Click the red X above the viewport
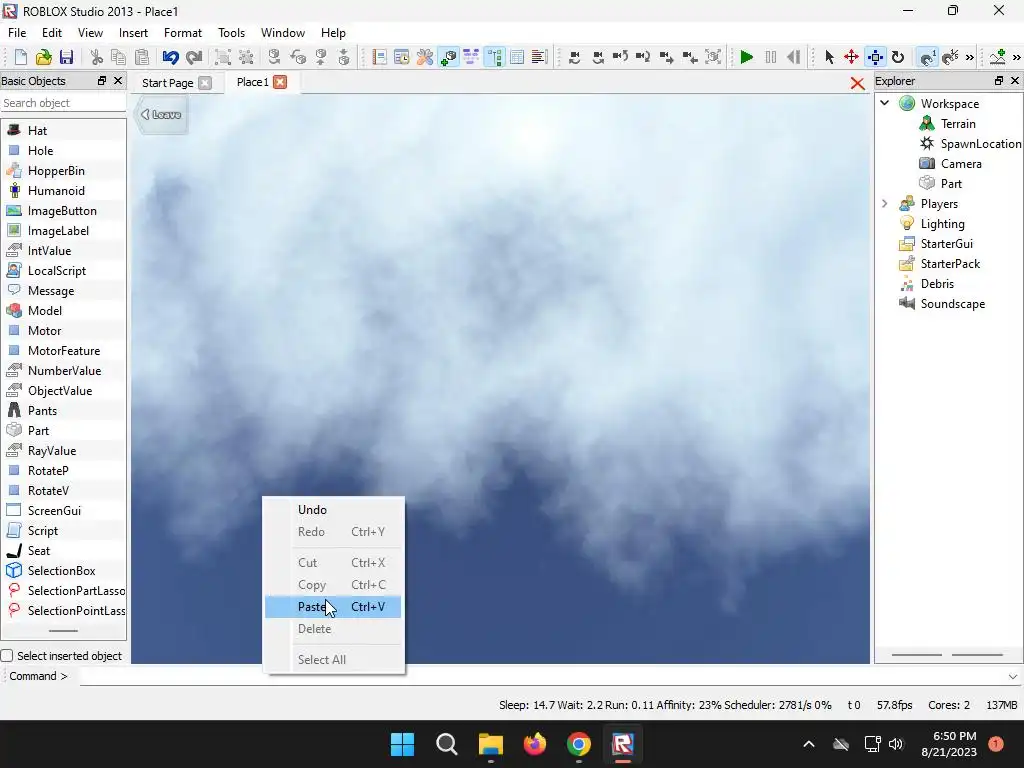This screenshot has width=1024, height=768. 857,83
